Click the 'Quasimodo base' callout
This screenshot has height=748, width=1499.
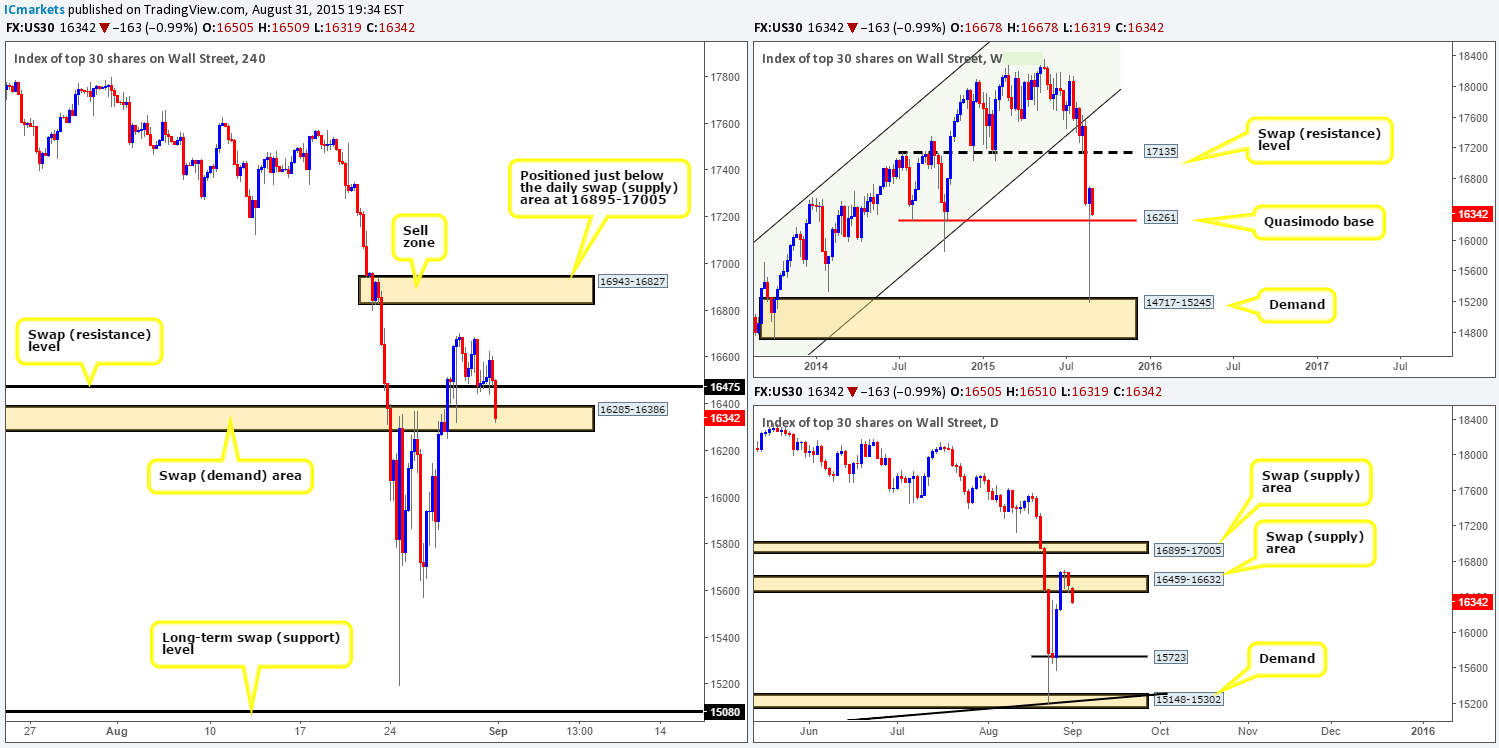coord(1319,223)
